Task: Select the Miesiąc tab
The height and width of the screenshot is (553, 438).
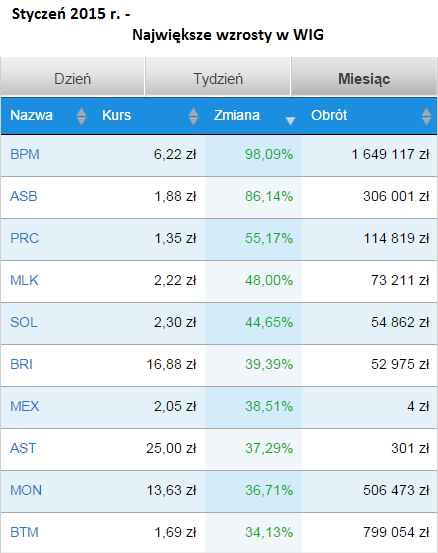Action: point(364,77)
